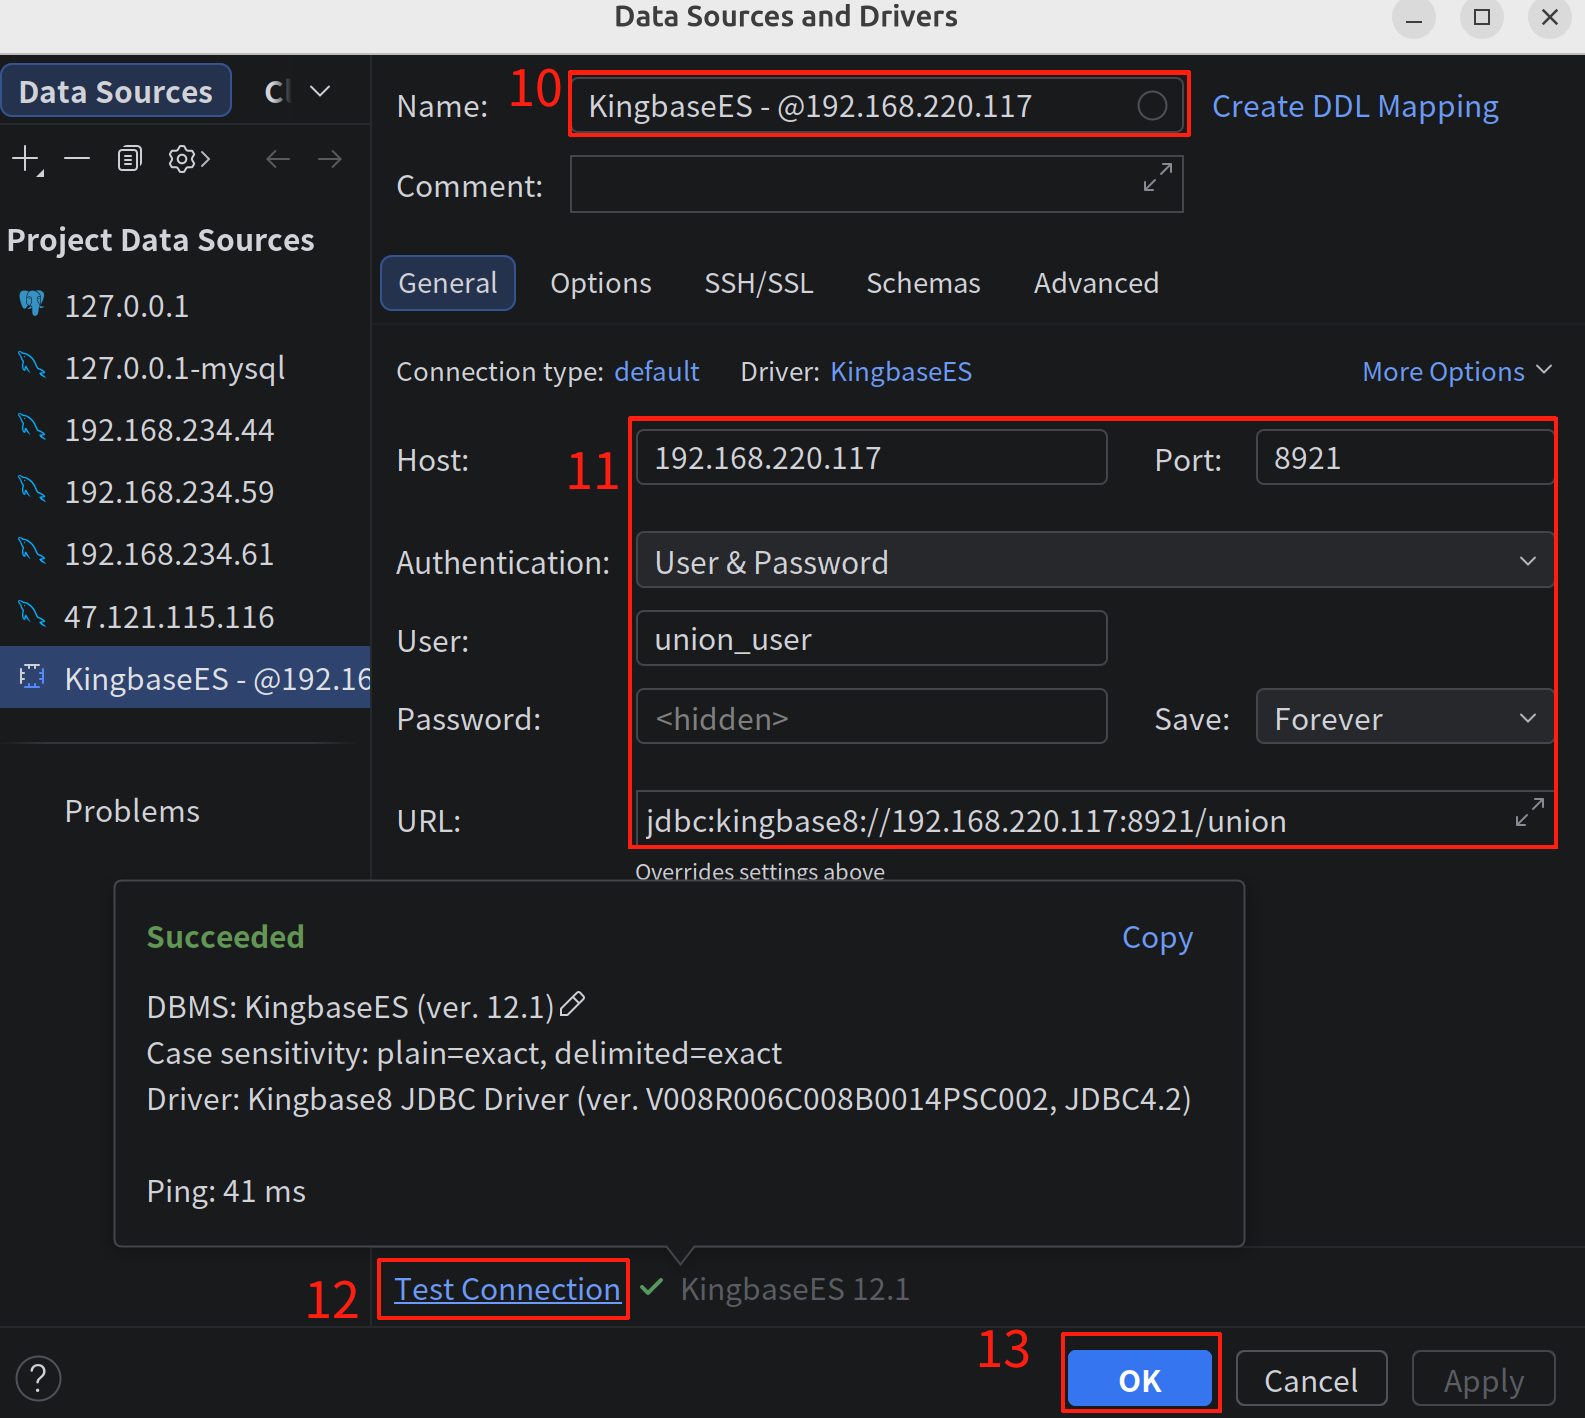This screenshot has width=1585, height=1418.
Task: Switch to the SSH/SSL tab
Action: (x=758, y=283)
